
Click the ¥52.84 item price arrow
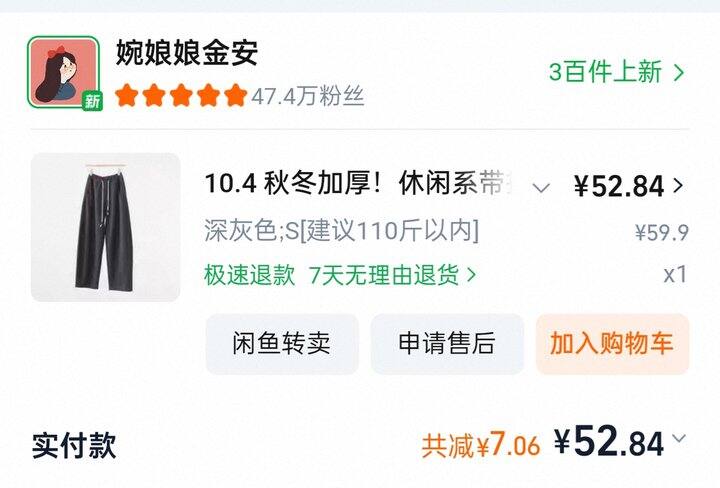click(678, 185)
